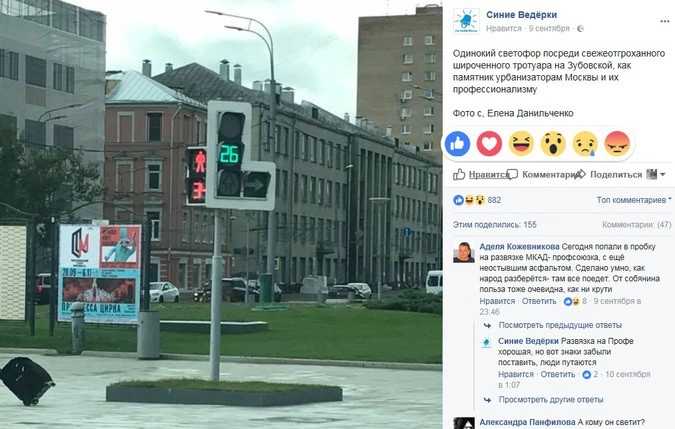
Task: Expand Просмотреть другие ответы
Action: point(551,400)
